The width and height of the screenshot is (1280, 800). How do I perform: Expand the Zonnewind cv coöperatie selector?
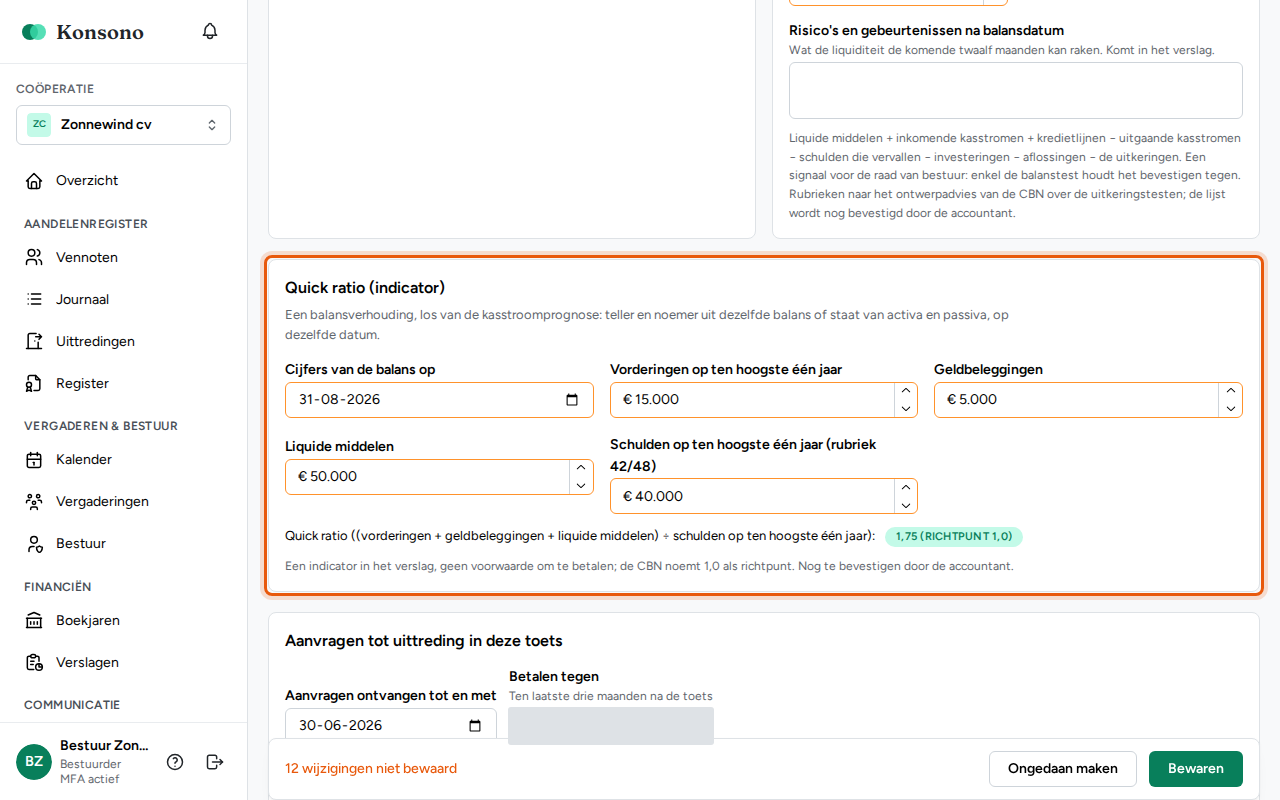[124, 125]
